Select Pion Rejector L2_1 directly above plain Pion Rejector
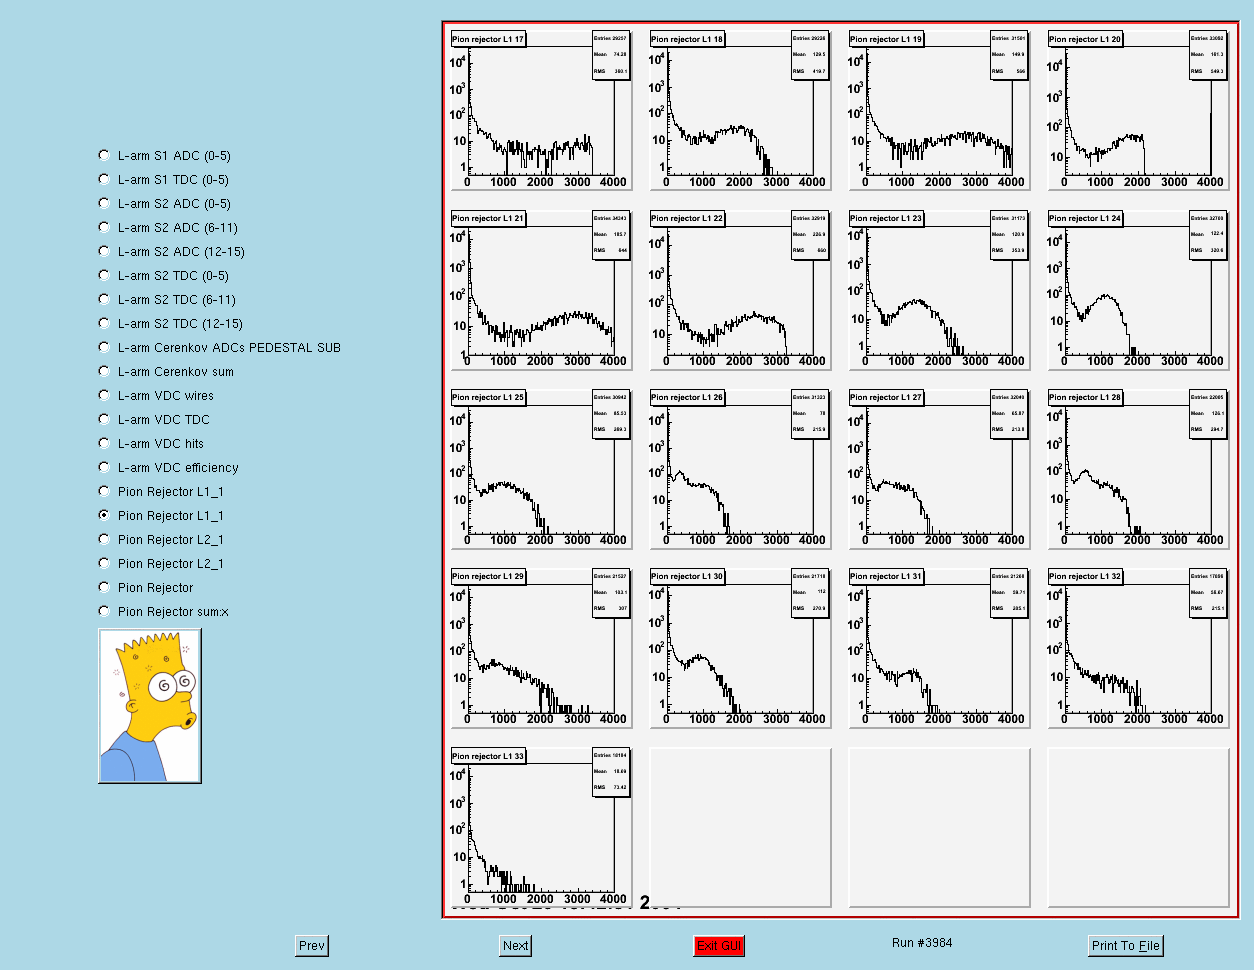Viewport: 1254px width, 970px height. pyautogui.click(x=104, y=563)
